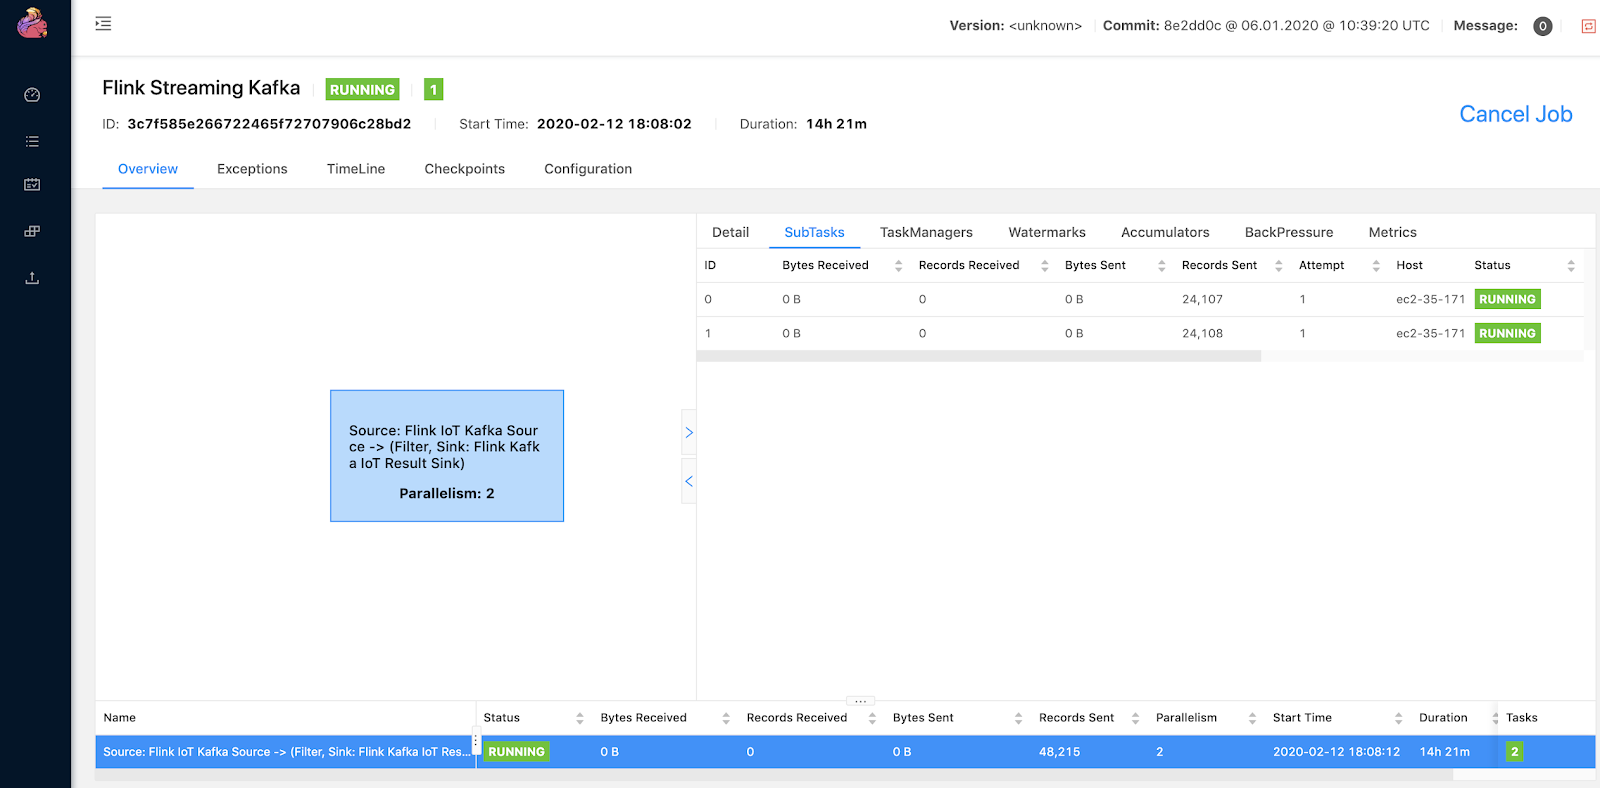Sort vertex list by Records Received
1600x788 pixels.
(x=872, y=718)
